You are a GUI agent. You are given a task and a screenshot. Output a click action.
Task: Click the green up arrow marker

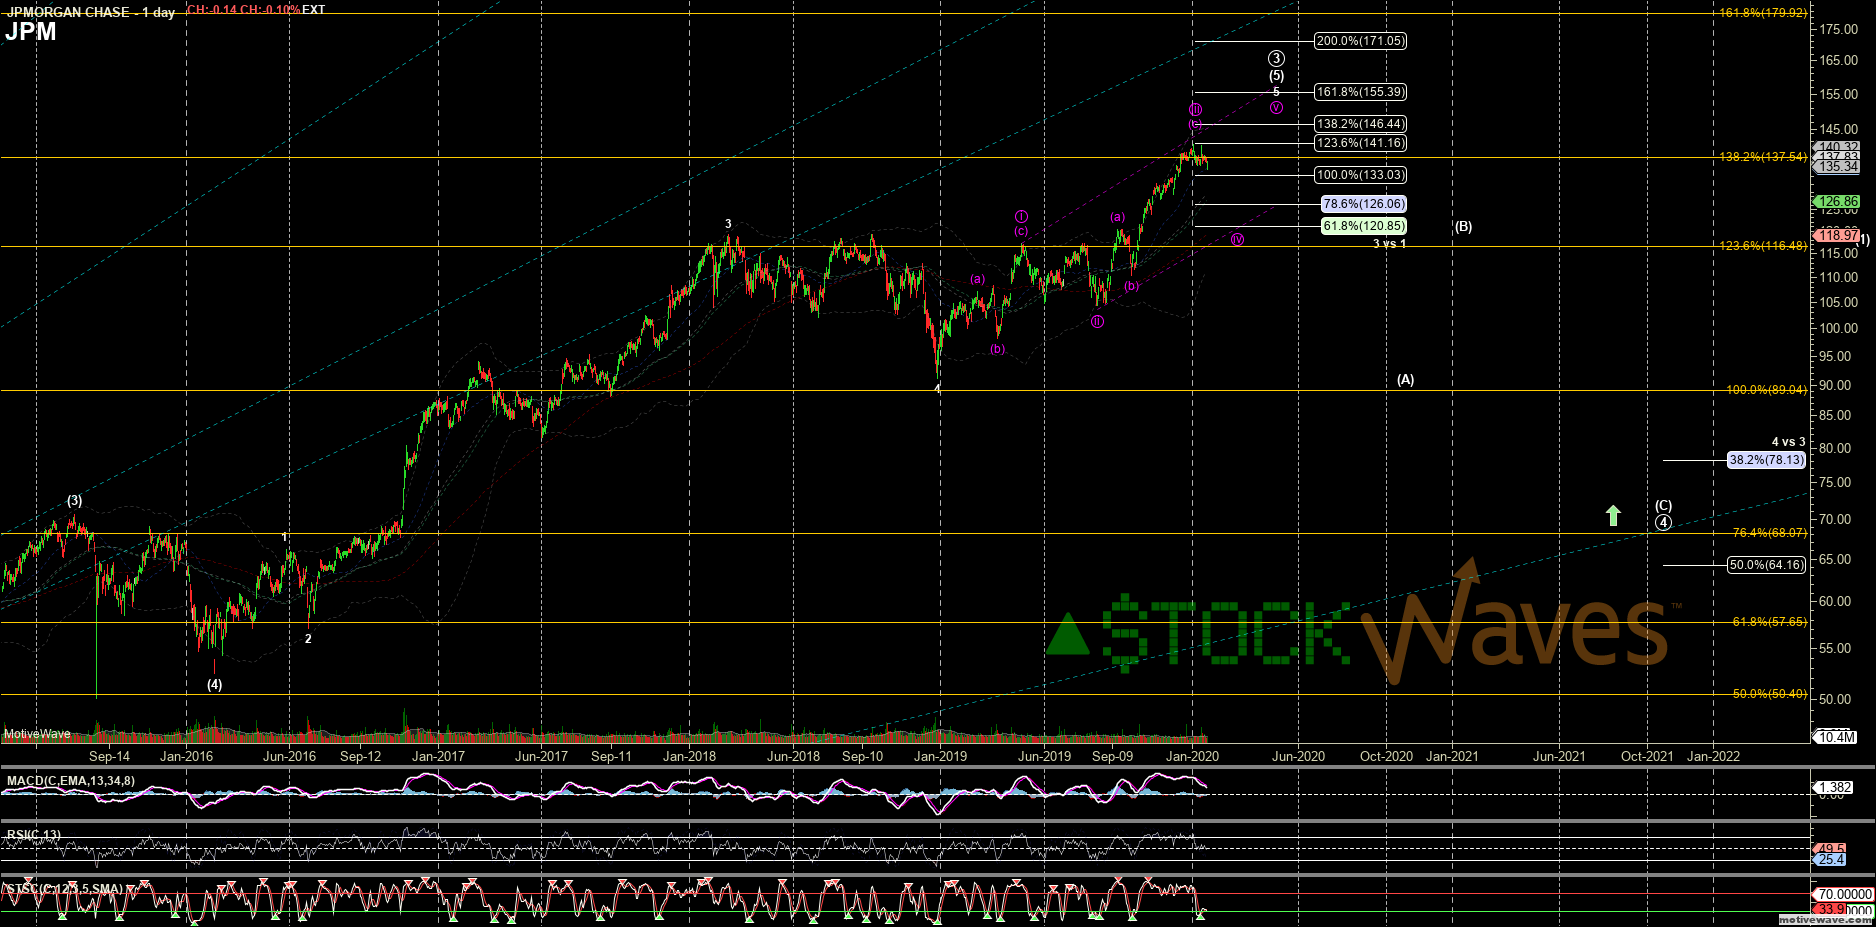(x=1613, y=515)
